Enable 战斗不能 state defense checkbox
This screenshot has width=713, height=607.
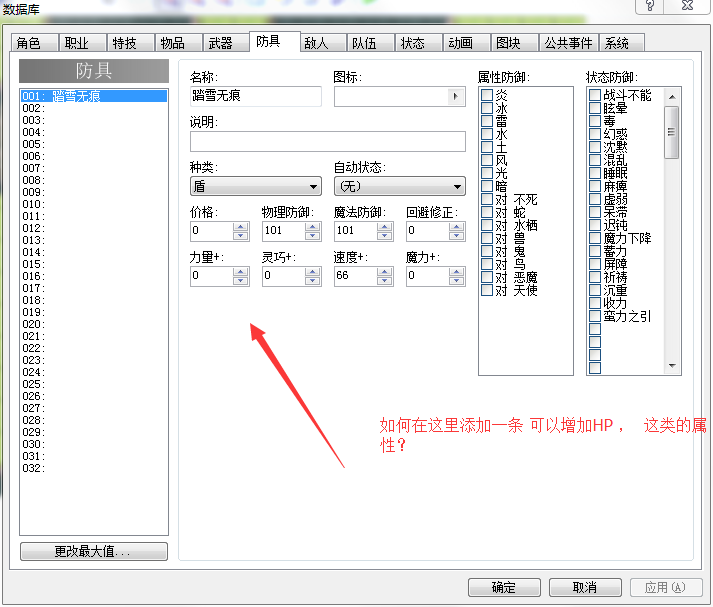coord(595,95)
